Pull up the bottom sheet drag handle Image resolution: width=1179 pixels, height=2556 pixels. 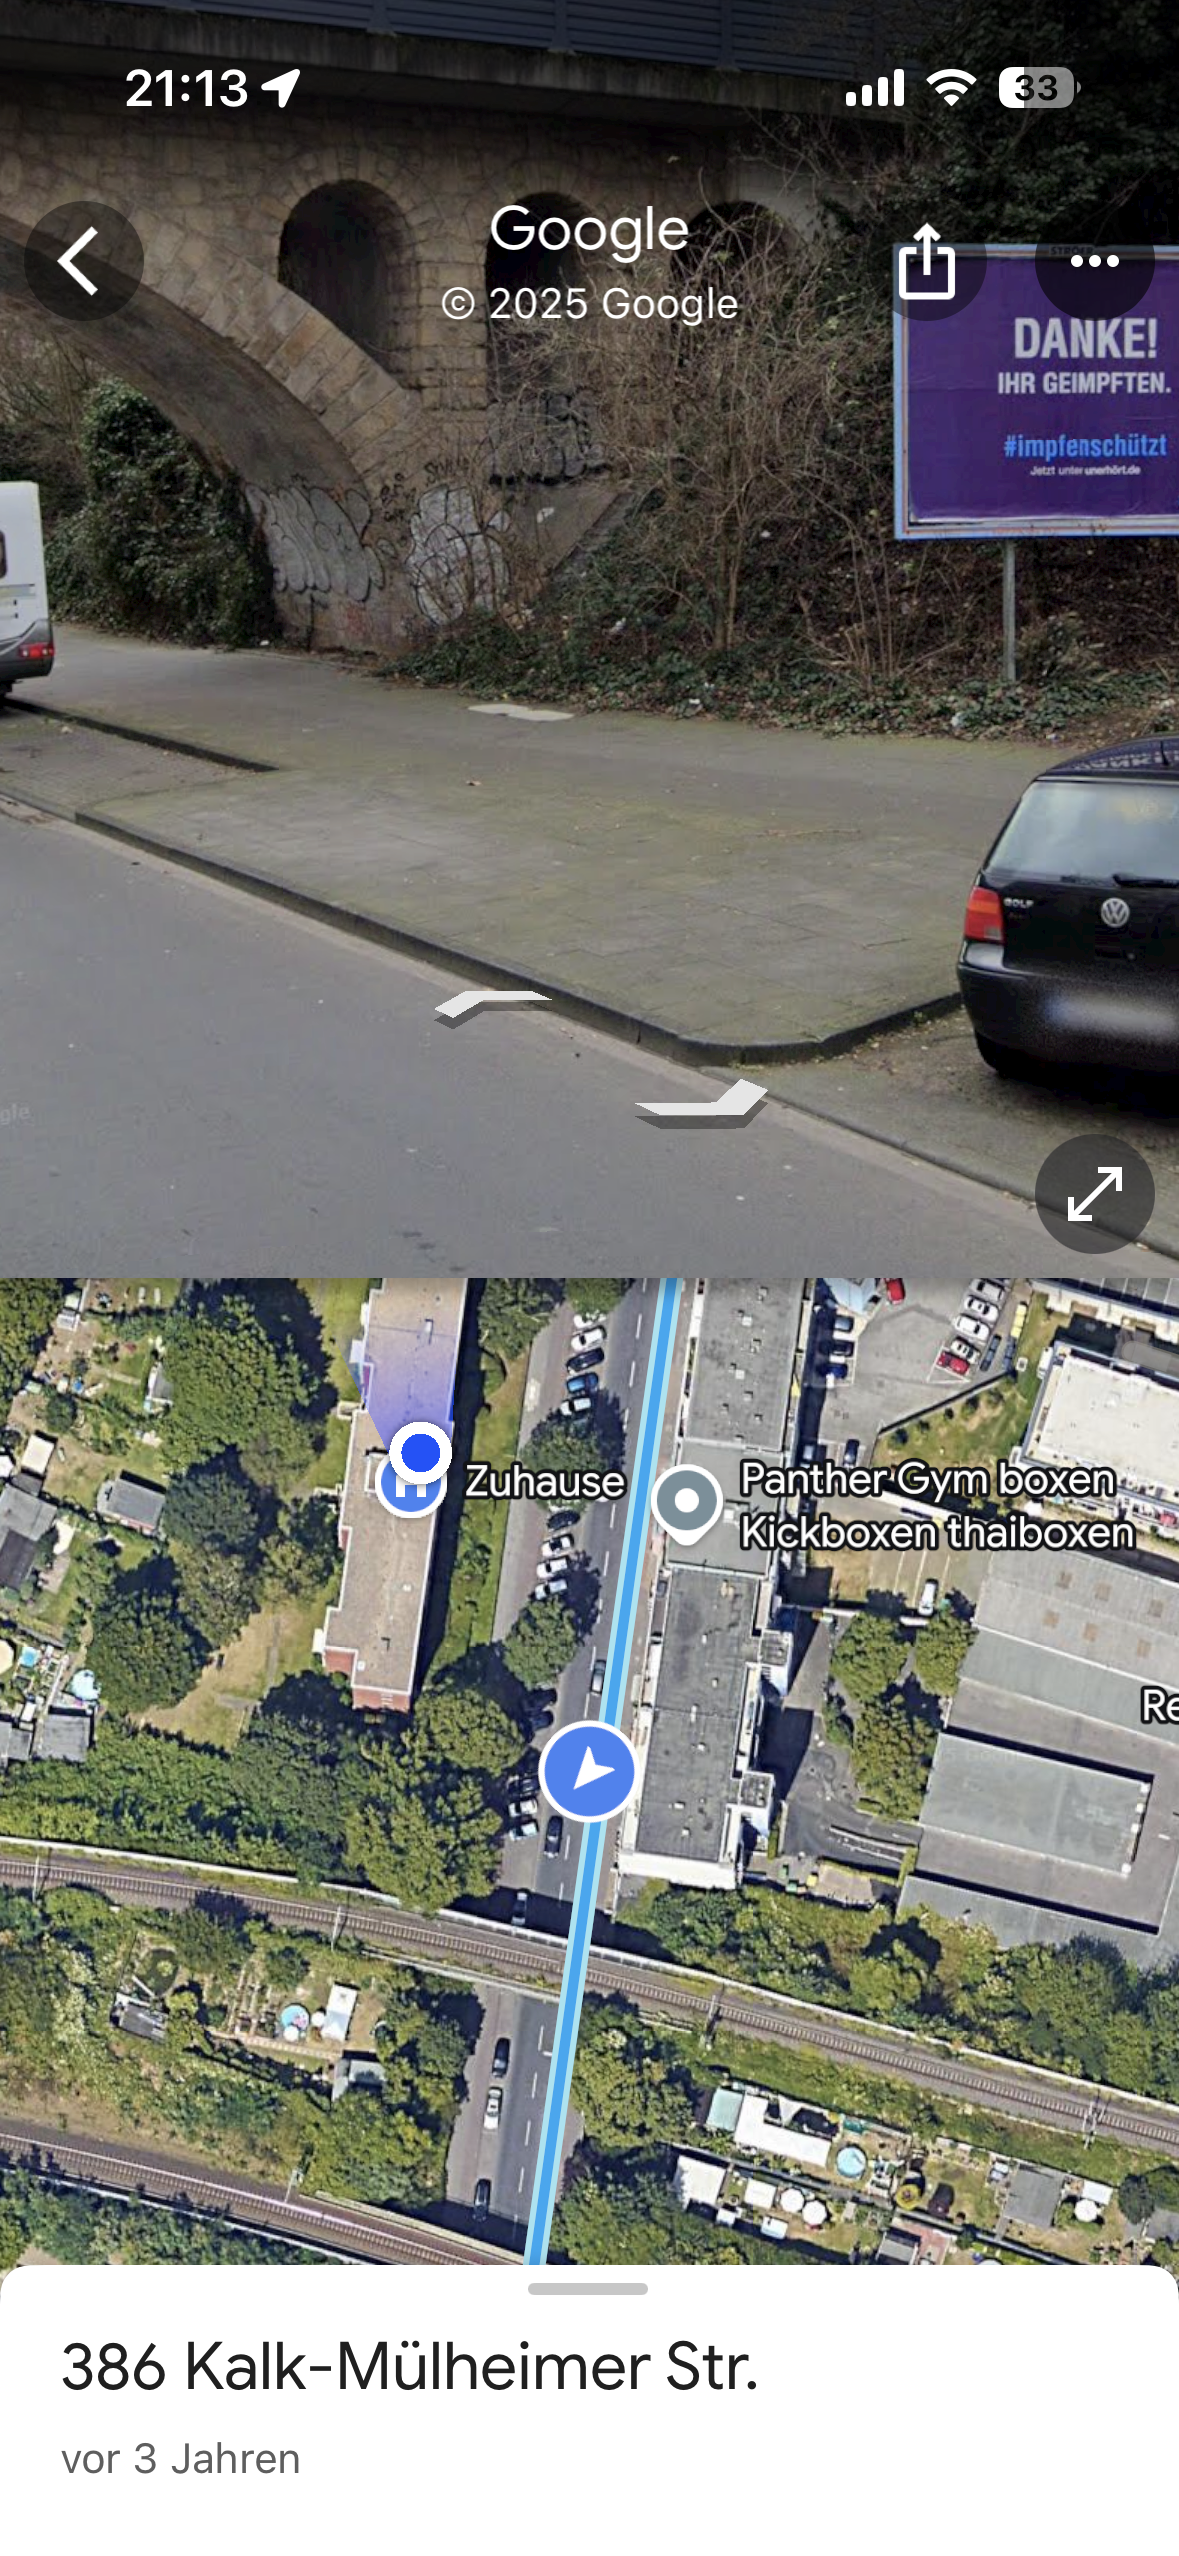pyautogui.click(x=588, y=2288)
